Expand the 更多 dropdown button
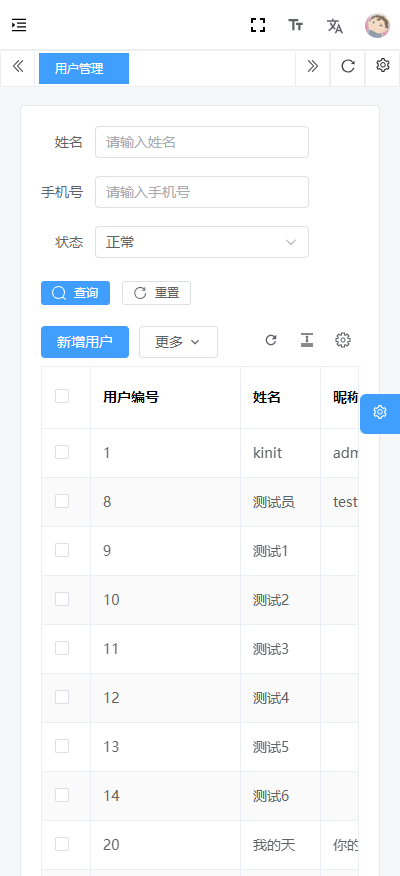Image resolution: width=400 pixels, height=876 pixels. [178, 342]
